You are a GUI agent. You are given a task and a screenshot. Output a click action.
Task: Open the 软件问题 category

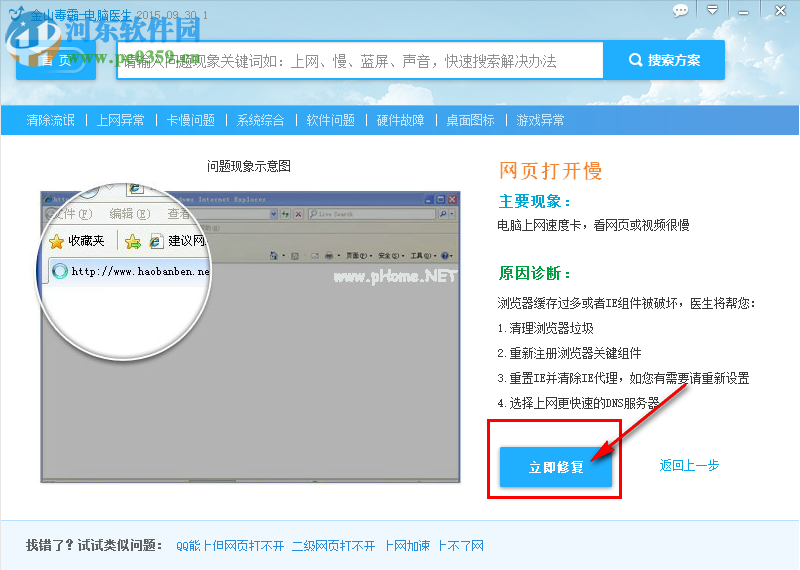point(330,120)
